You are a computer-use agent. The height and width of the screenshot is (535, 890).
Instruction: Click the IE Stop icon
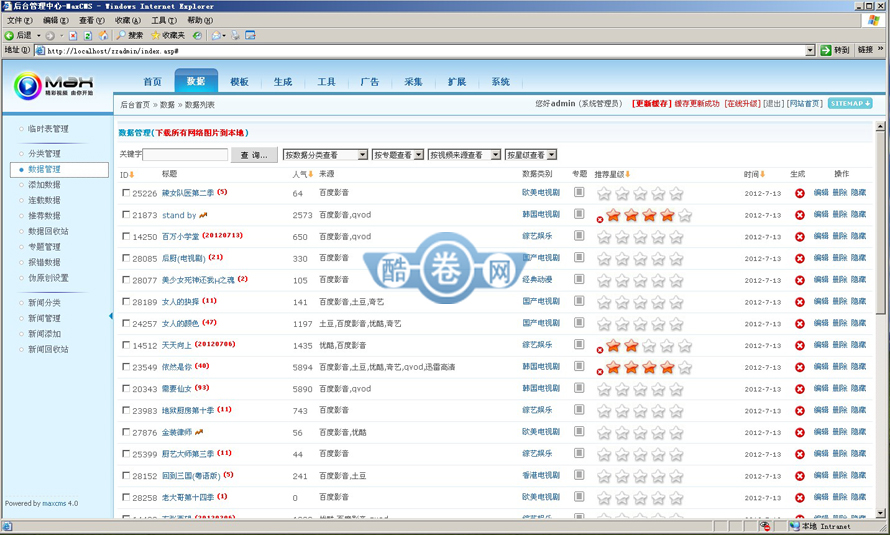(x=73, y=36)
